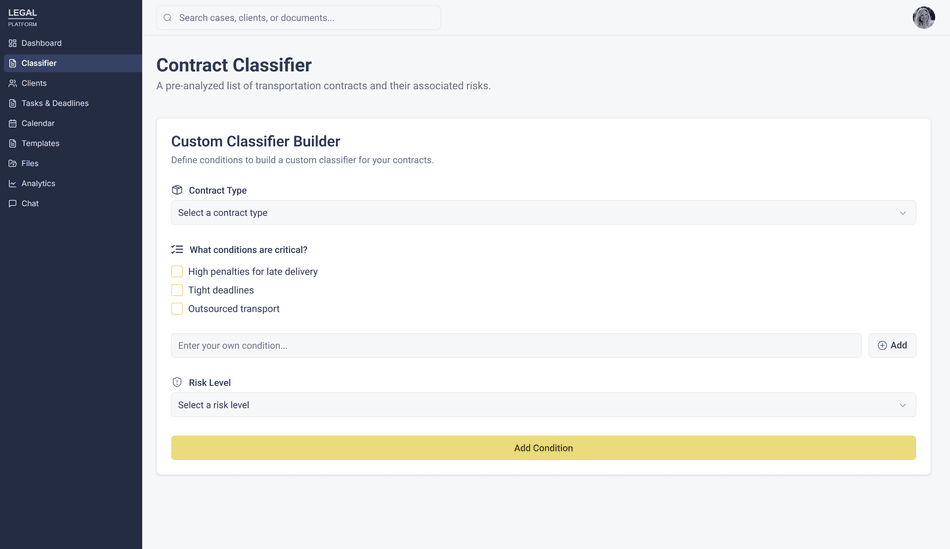Expand the Risk Level dropdown
The image size is (950, 549).
[x=543, y=405]
